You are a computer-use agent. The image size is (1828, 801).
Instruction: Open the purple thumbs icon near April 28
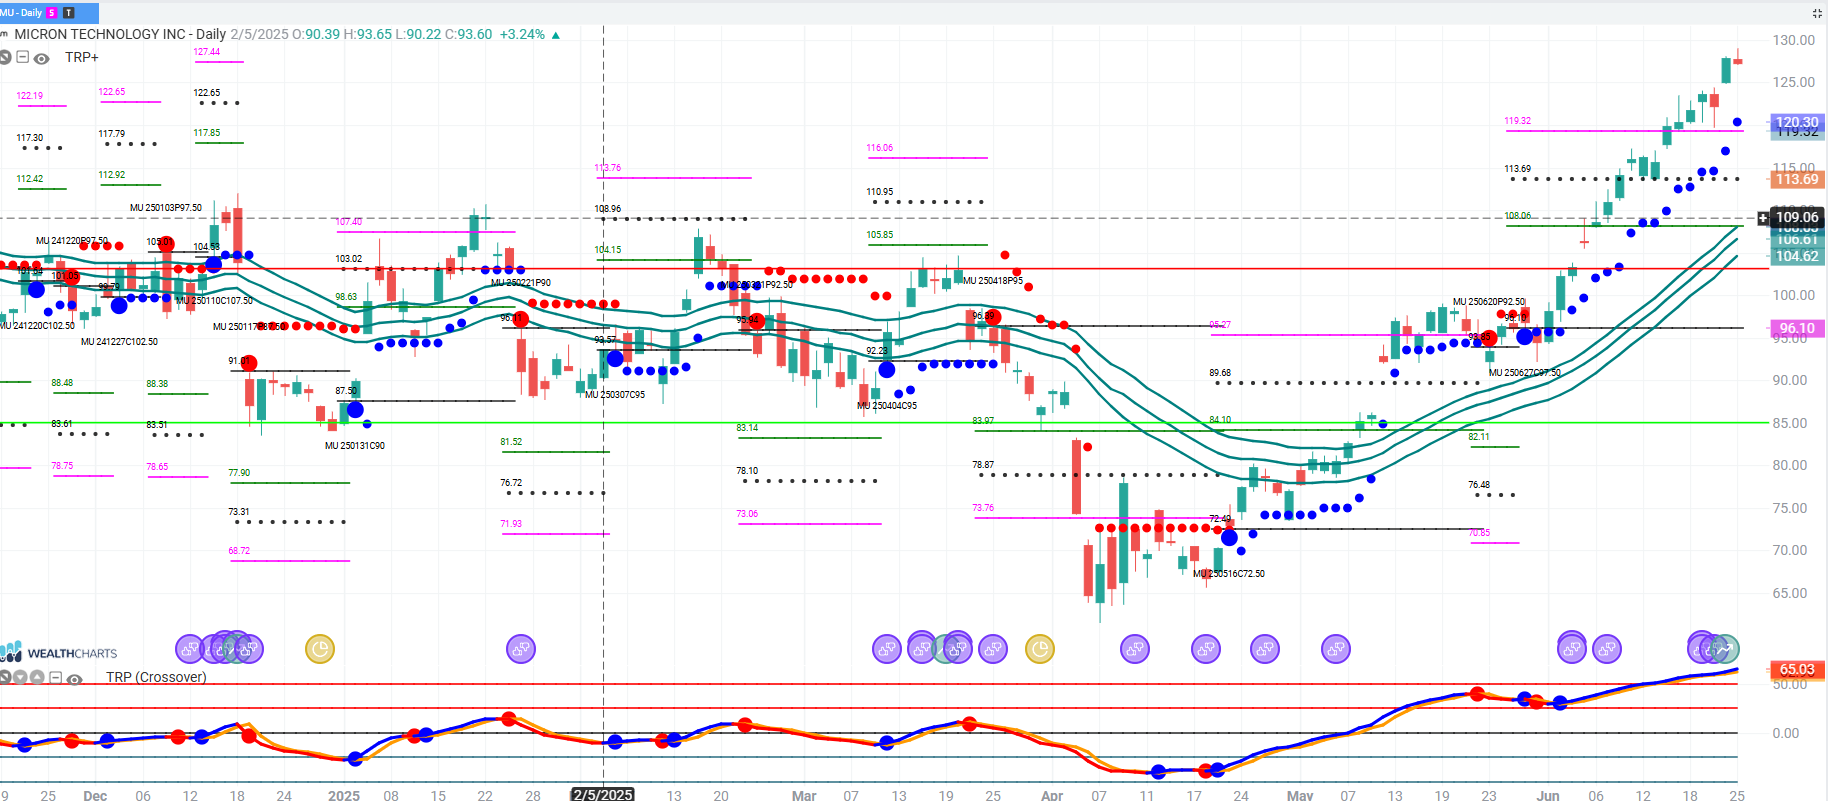[1265, 649]
